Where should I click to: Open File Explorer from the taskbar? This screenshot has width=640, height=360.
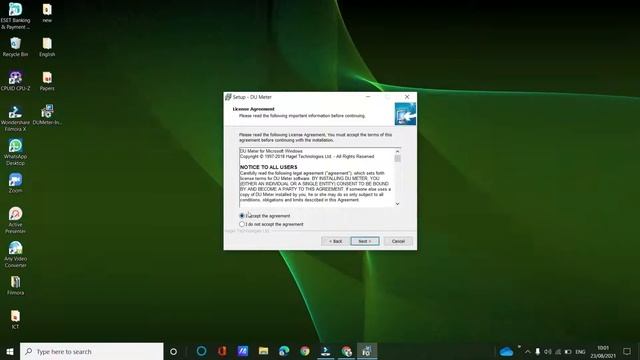point(263,351)
